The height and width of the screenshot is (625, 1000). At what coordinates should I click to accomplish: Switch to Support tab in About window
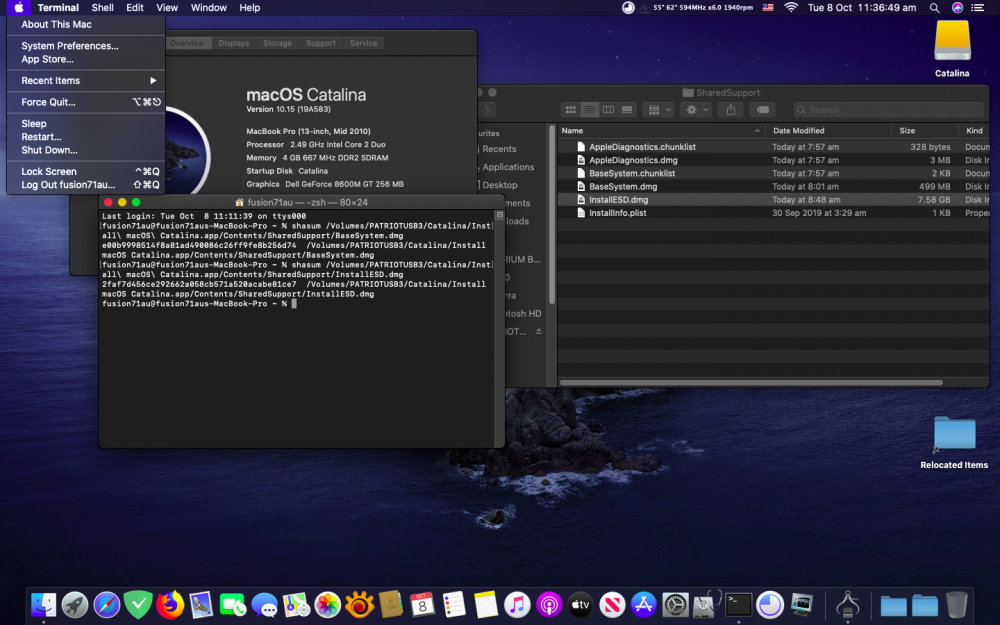(321, 43)
